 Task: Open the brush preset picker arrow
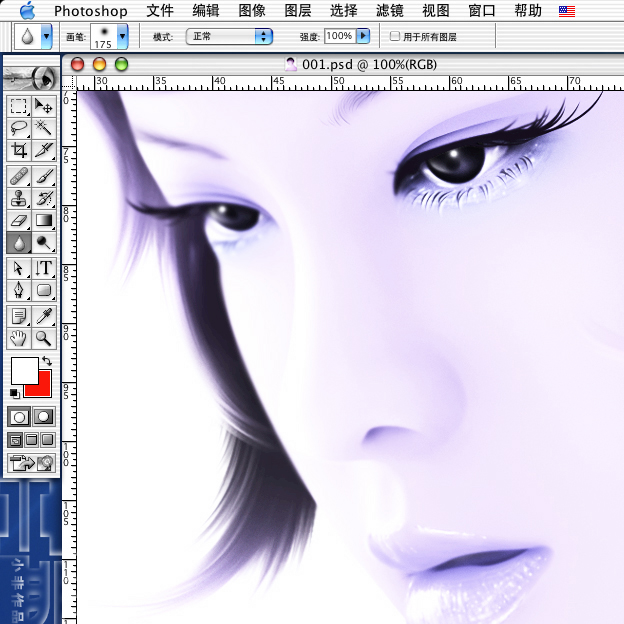(x=123, y=36)
